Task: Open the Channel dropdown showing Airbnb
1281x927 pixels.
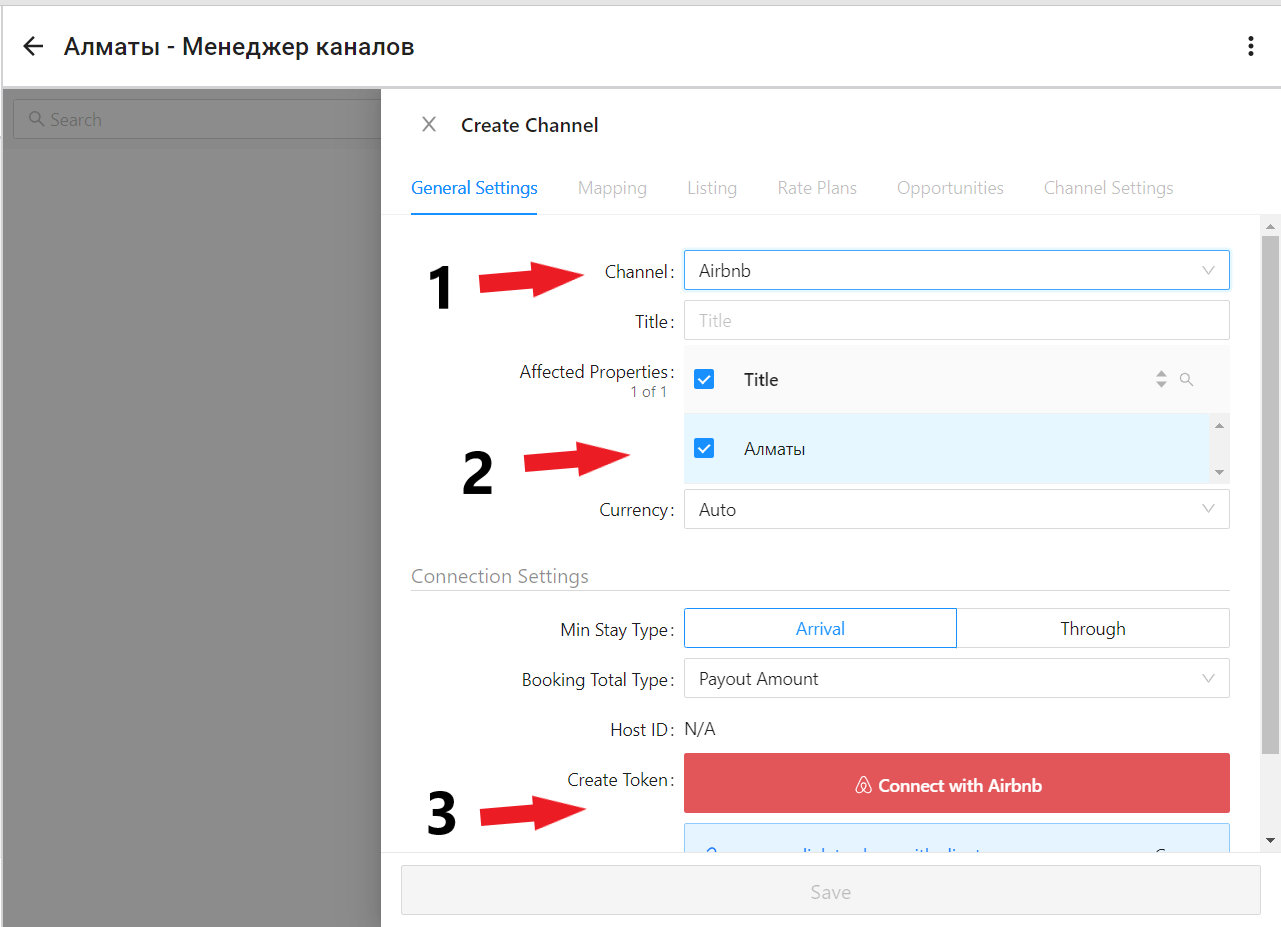Action: pos(957,270)
